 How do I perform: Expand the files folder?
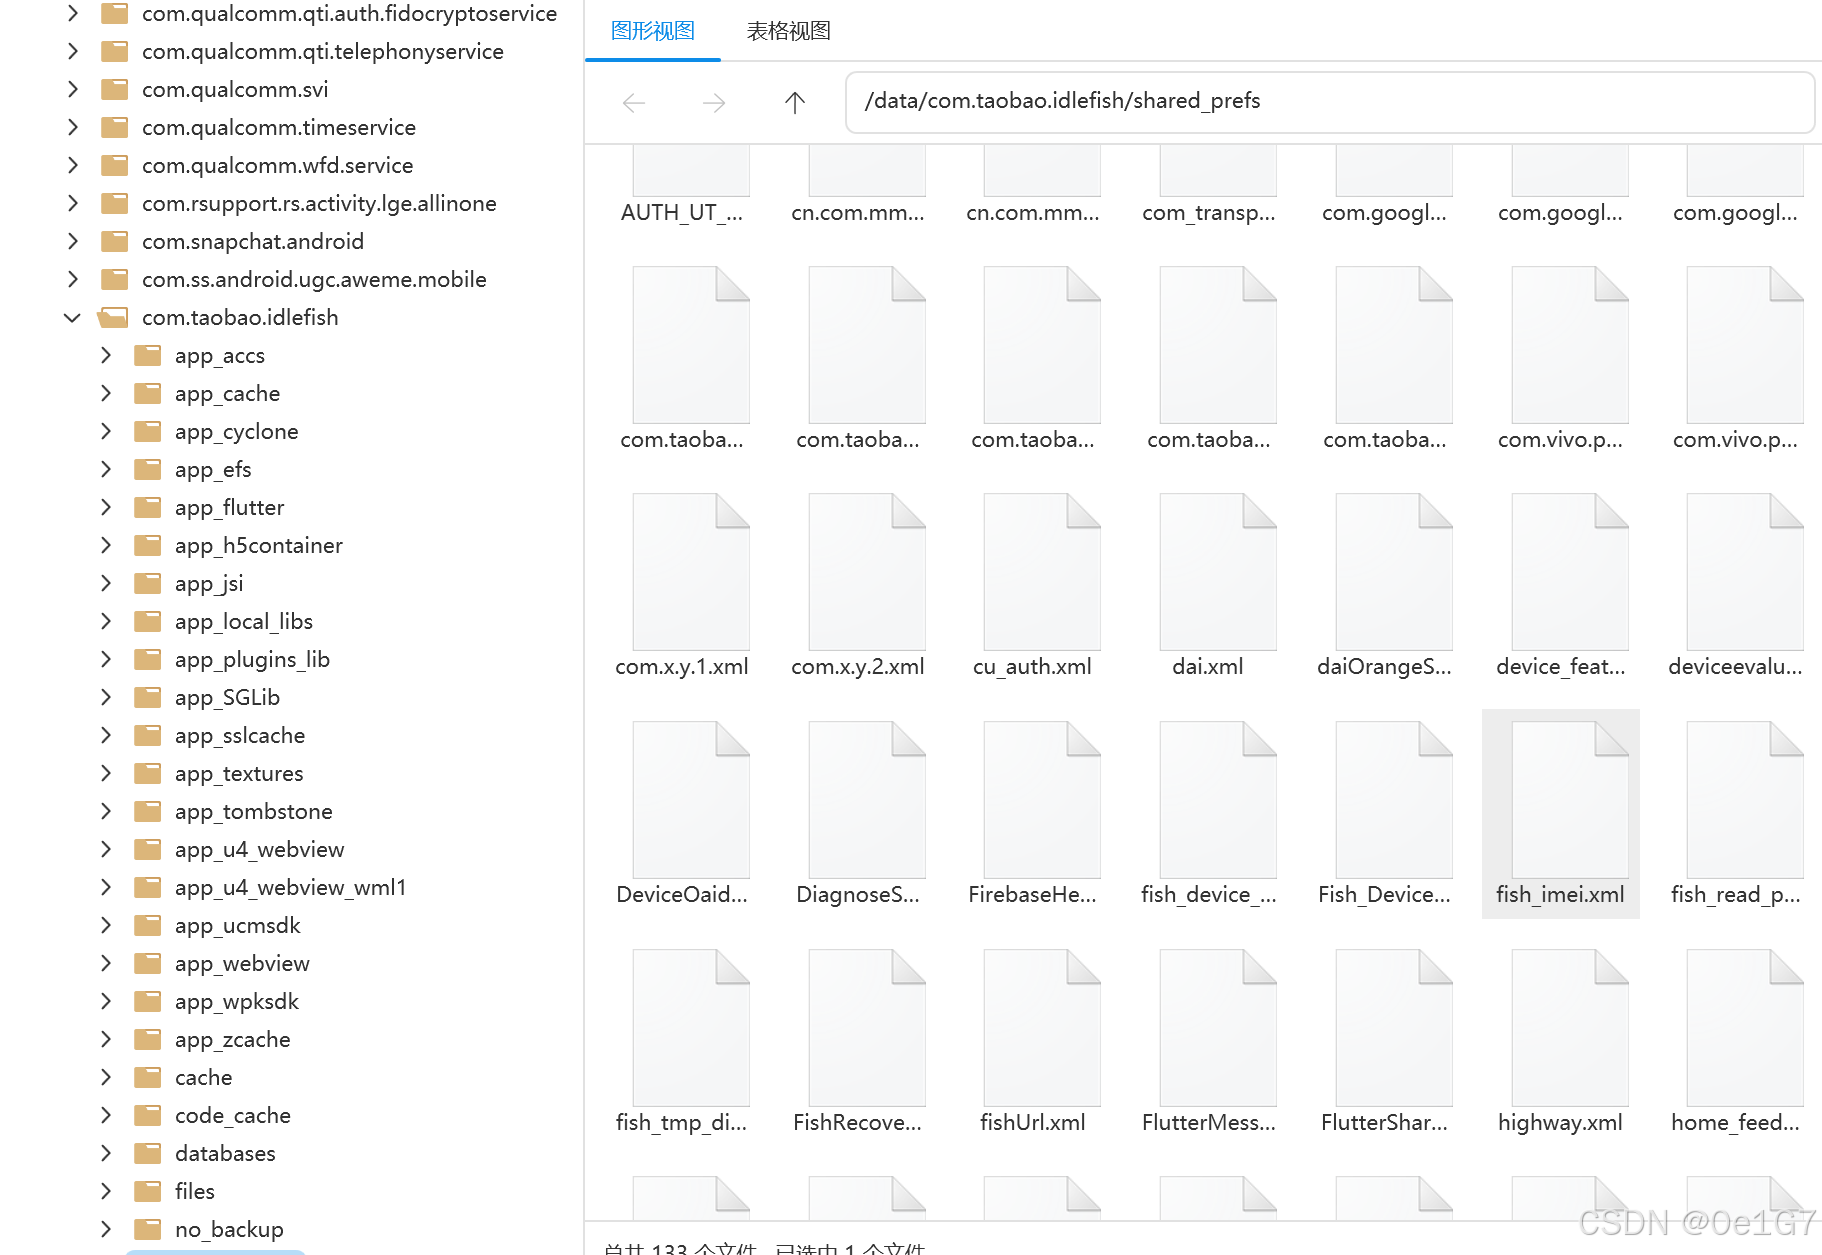[106, 1191]
